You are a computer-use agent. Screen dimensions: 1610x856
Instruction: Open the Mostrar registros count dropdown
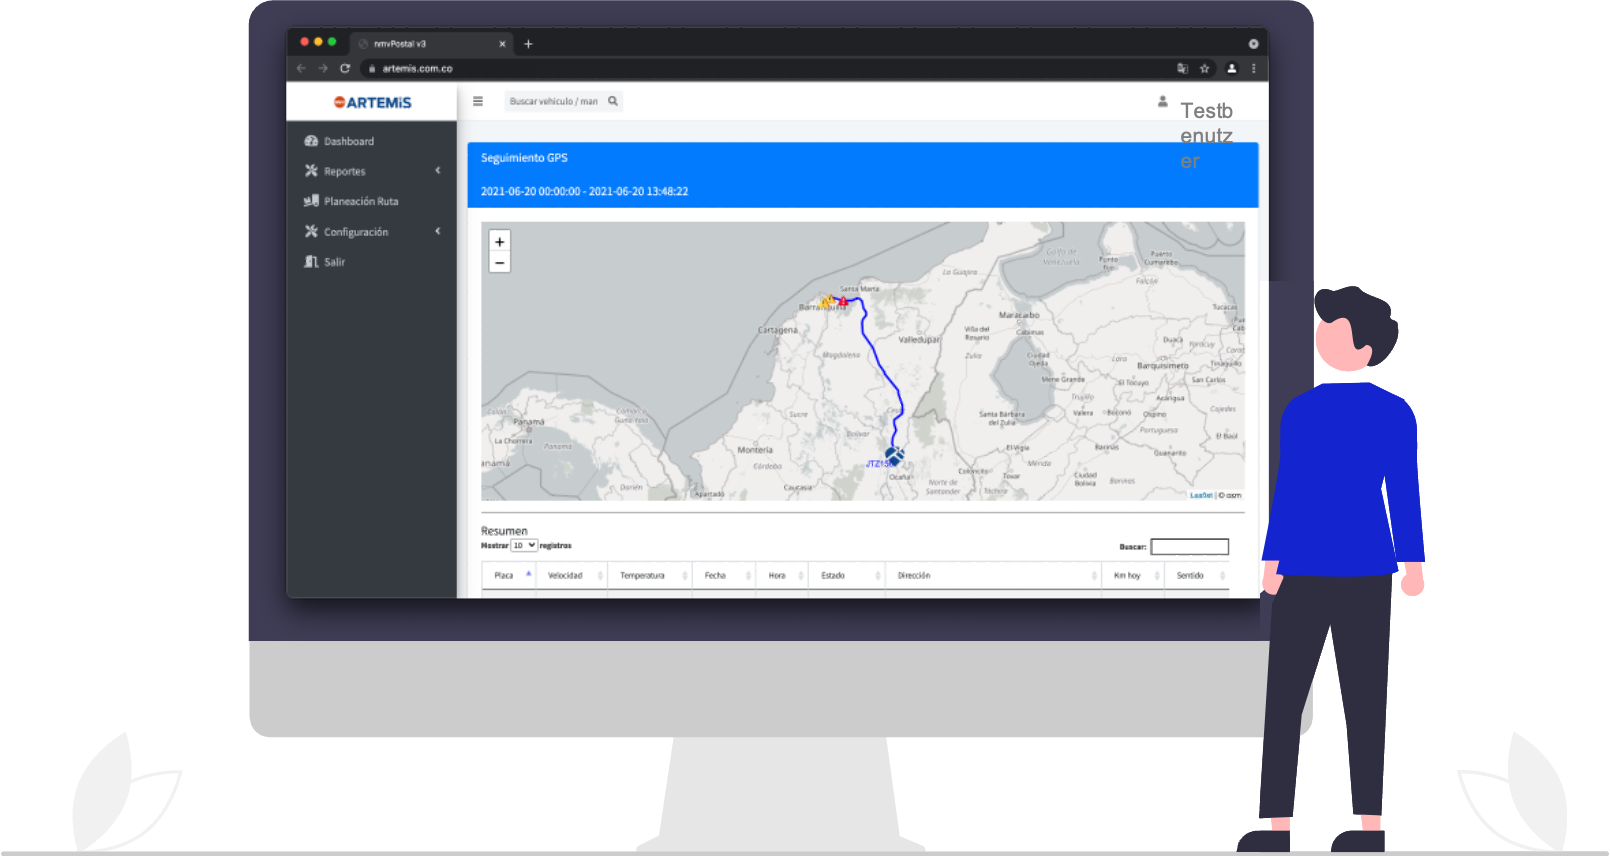click(x=524, y=546)
